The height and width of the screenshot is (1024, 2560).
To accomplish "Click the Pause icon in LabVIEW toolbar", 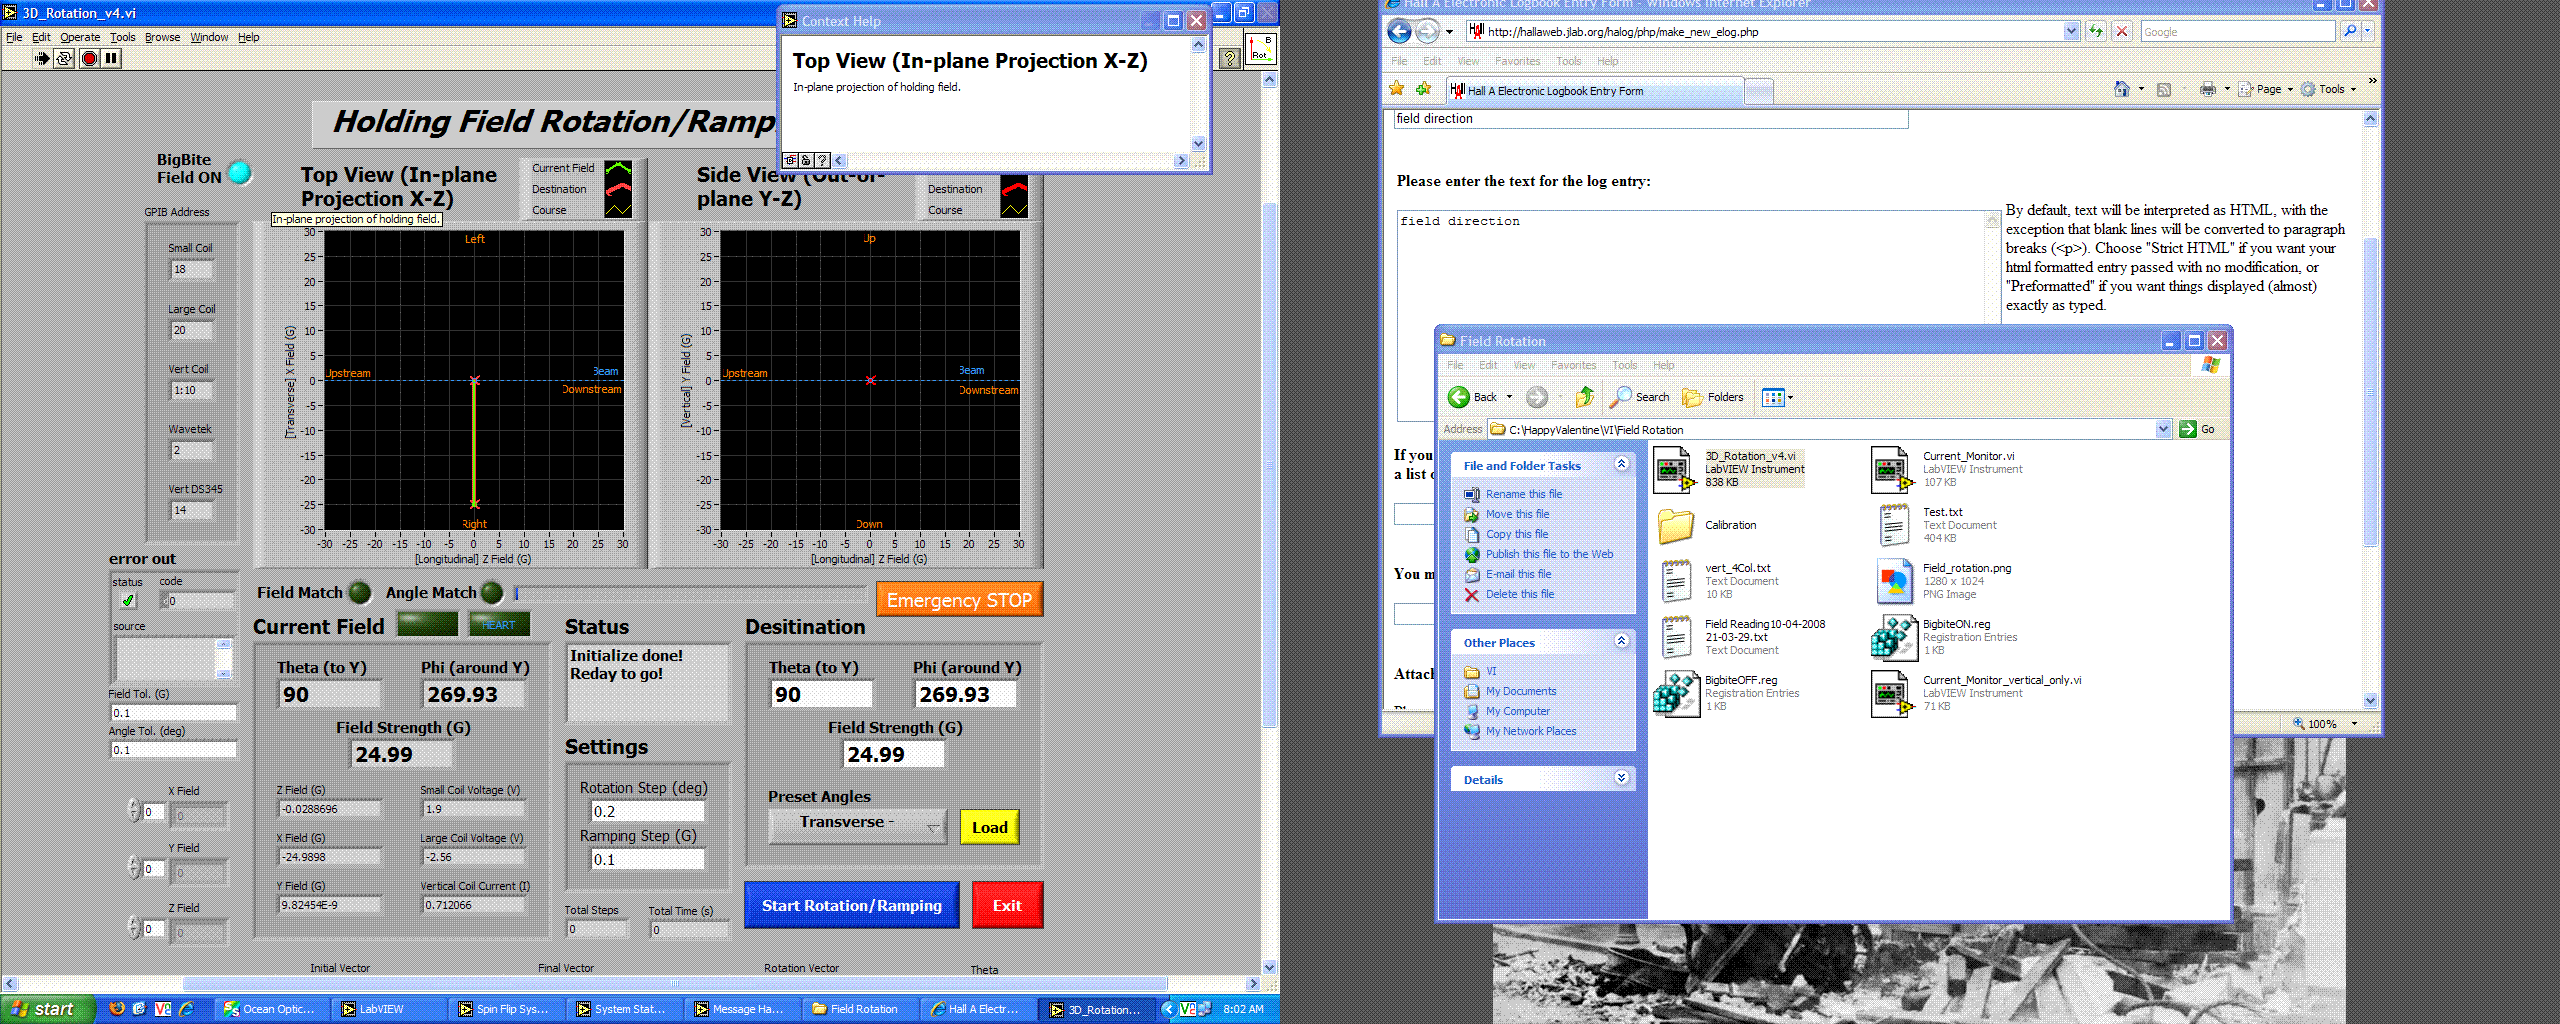I will click(x=112, y=58).
